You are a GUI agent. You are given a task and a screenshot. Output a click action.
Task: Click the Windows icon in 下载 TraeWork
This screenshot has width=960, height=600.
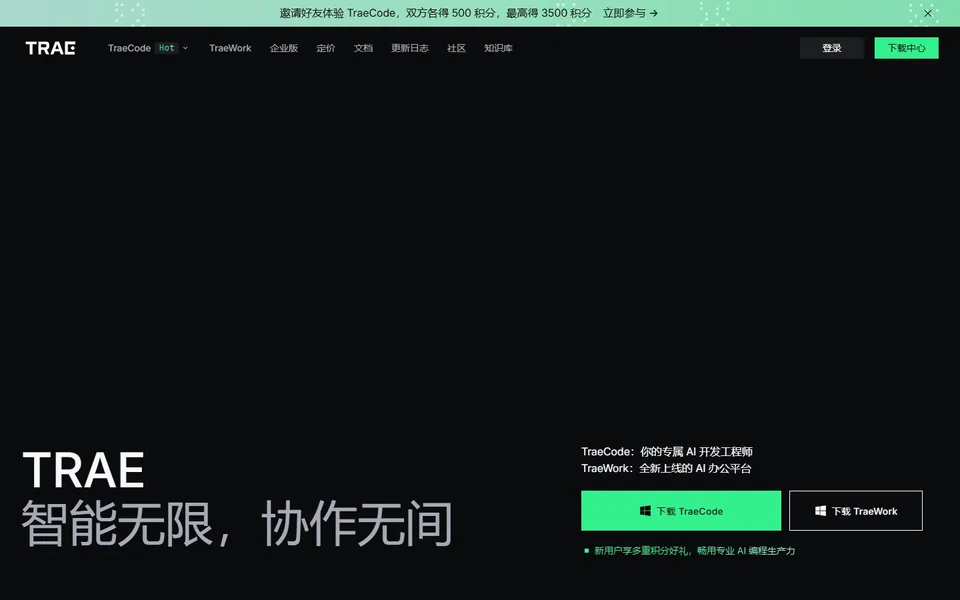[820, 511]
